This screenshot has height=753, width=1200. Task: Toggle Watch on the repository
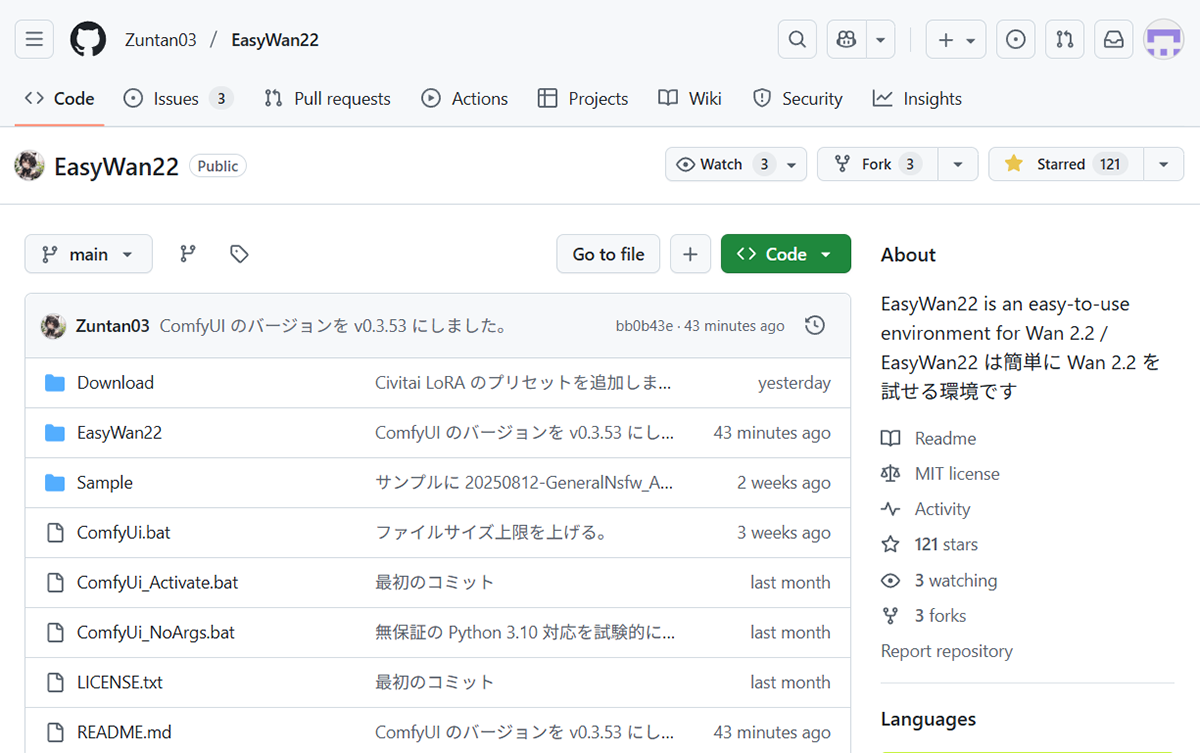click(722, 164)
